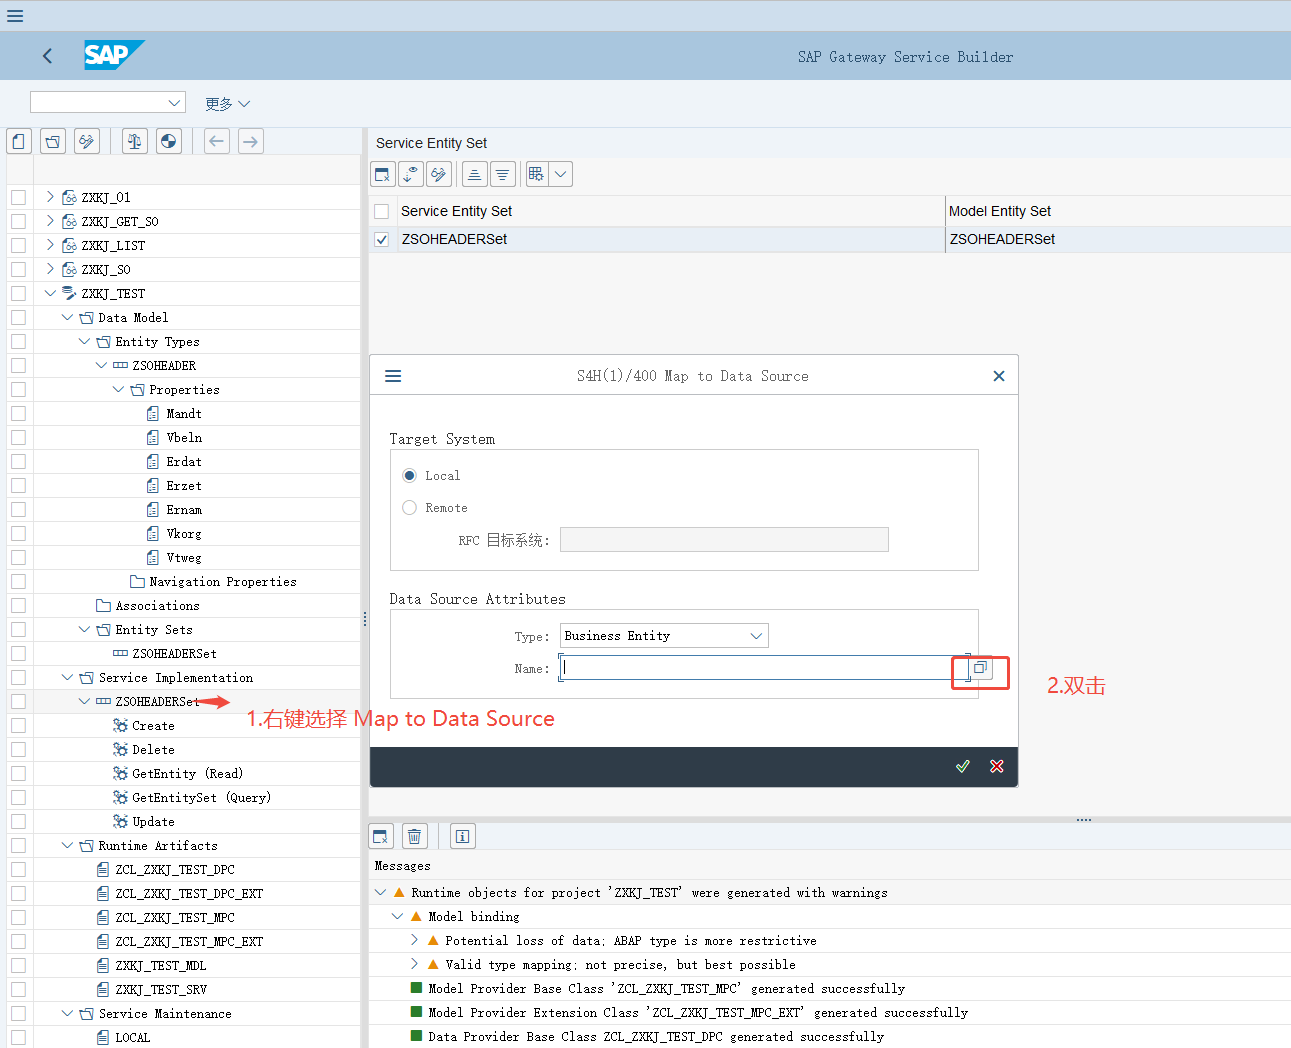1291x1048 pixels.
Task: Collapse the Service Implementation node
Action: click(x=67, y=677)
